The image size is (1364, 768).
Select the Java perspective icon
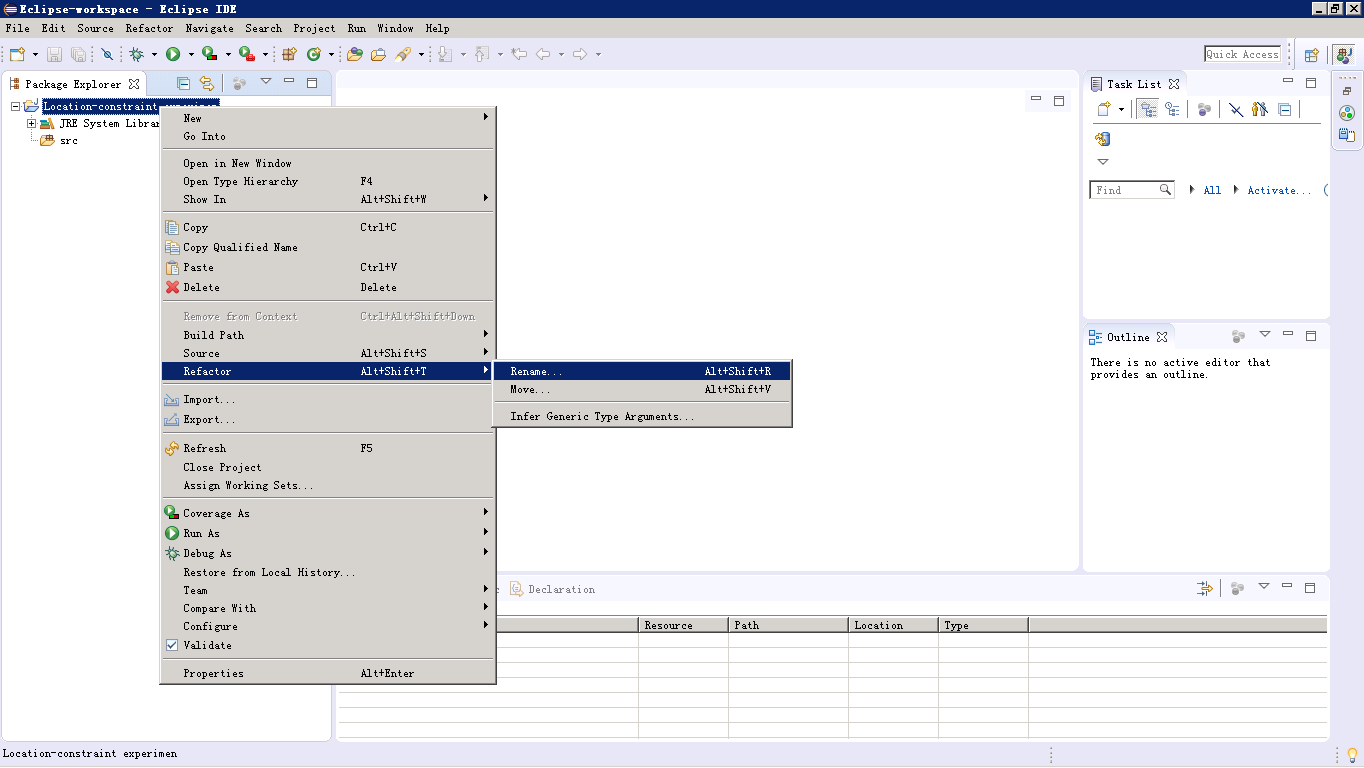[x=1345, y=54]
